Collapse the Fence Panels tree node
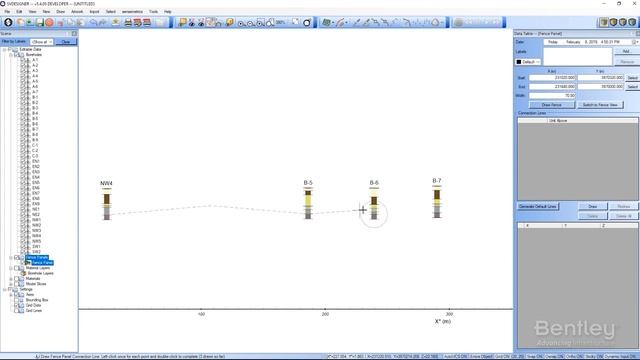Image resolution: width=640 pixels, height=360 pixels. pos(11,258)
